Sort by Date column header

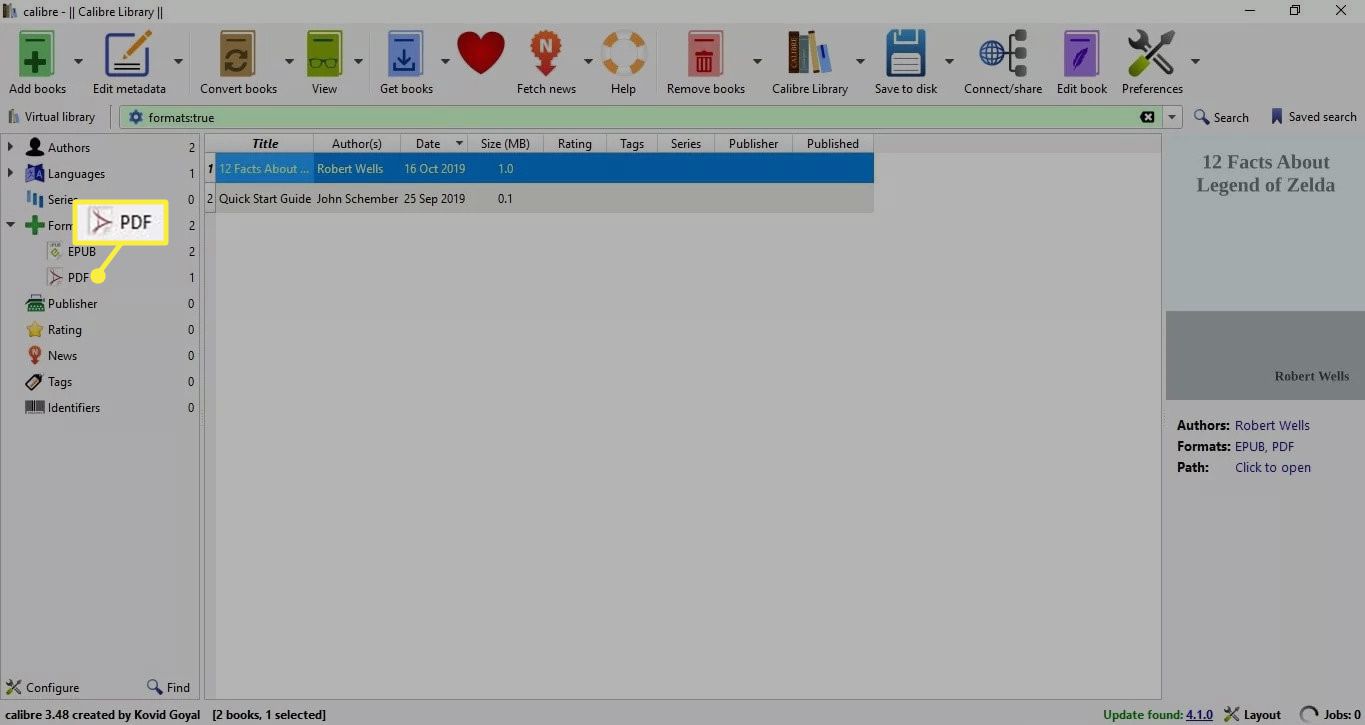(434, 143)
